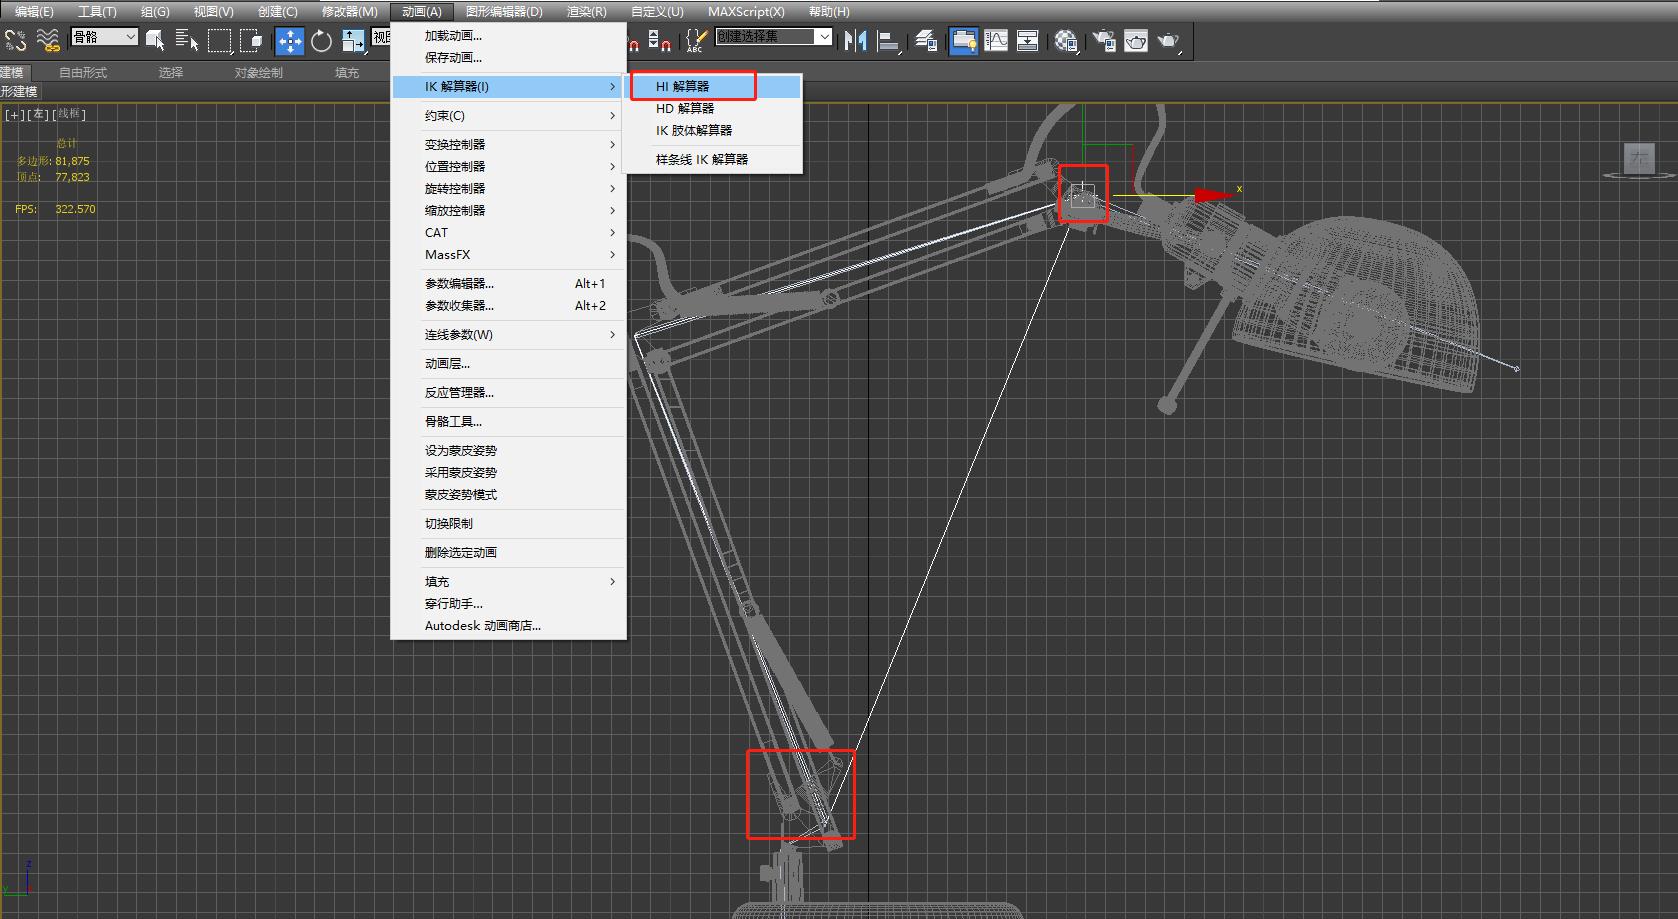Toggle the Ribbon display button
Viewport: 1678px width, 919px height.
[x=963, y=40]
